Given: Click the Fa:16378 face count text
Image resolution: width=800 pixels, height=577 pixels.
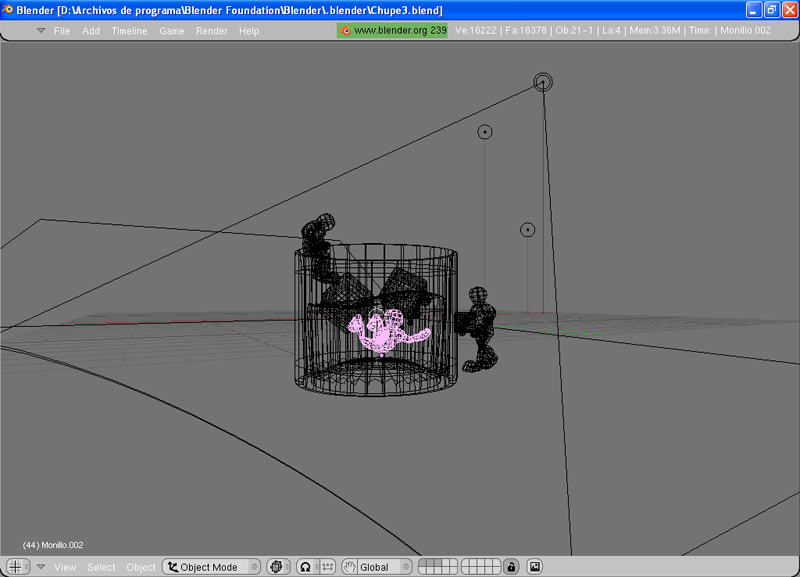Looking at the screenshot, I should (x=526, y=31).
